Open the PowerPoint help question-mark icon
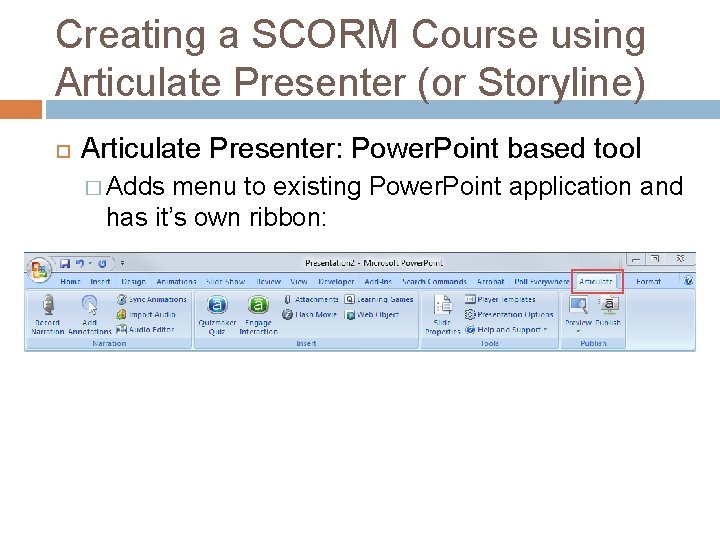720x540 pixels. coord(688,281)
